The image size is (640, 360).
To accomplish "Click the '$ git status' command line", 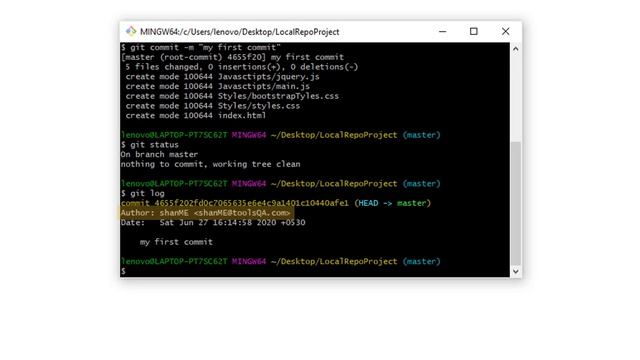I will [x=150, y=145].
